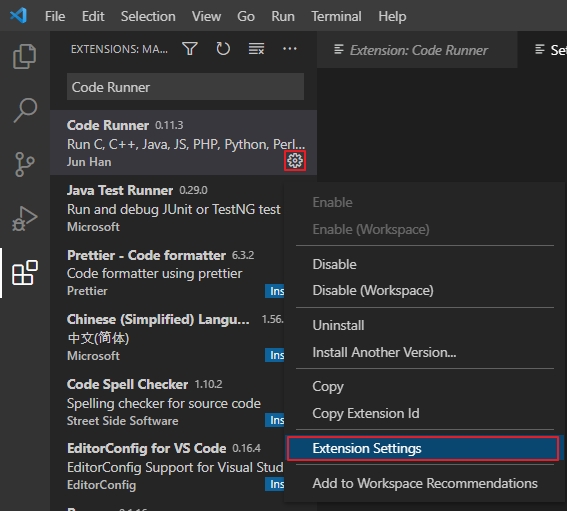The image size is (567, 511).
Task: Click the Code Runner manage gear icon
Action: [295, 161]
